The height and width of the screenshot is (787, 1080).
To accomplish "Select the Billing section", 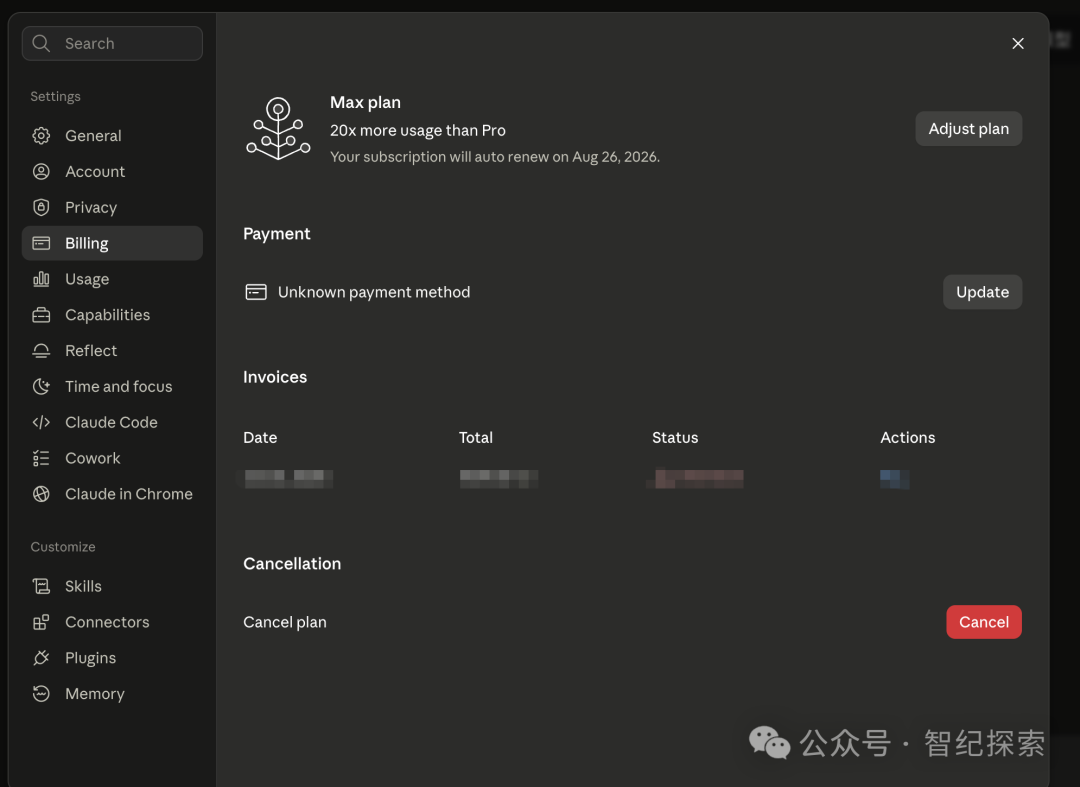I will click(x=112, y=243).
